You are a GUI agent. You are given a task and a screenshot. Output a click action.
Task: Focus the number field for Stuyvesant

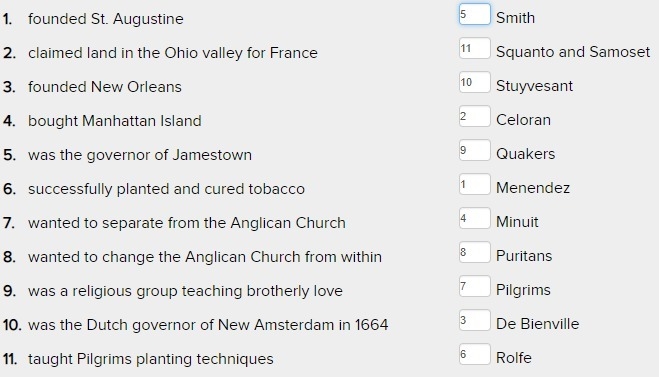point(474,82)
